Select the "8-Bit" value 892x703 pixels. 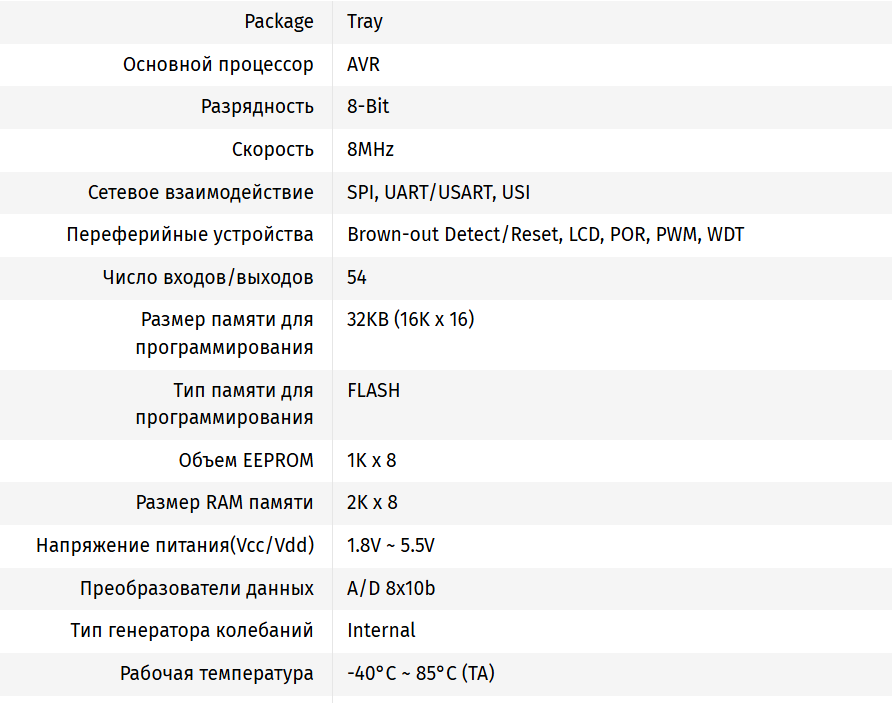tap(368, 107)
